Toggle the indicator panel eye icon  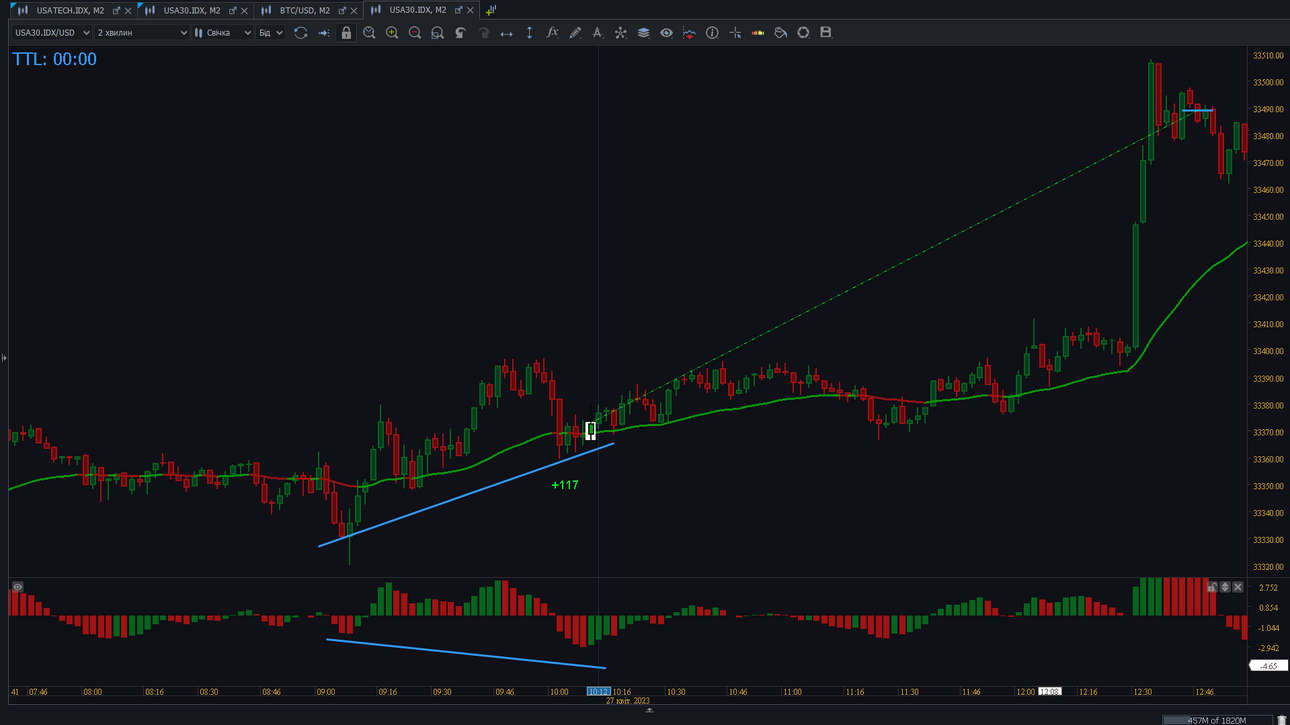tap(18, 587)
